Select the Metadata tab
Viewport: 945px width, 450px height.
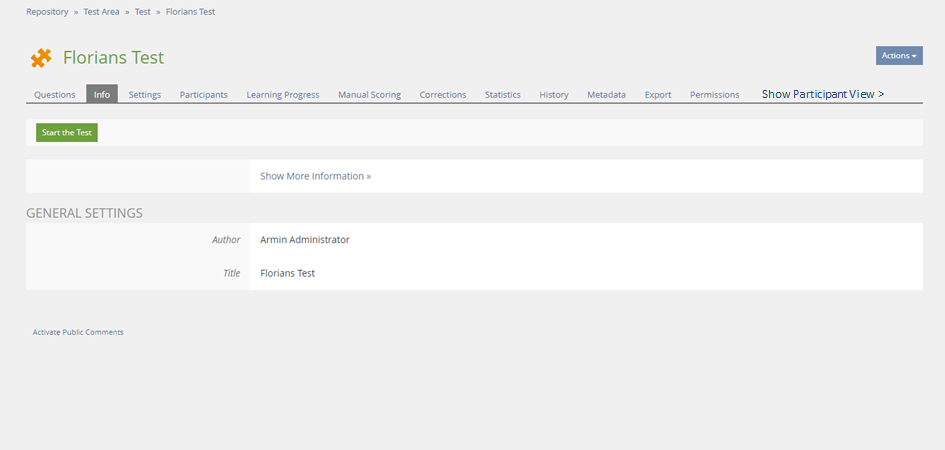[606, 95]
